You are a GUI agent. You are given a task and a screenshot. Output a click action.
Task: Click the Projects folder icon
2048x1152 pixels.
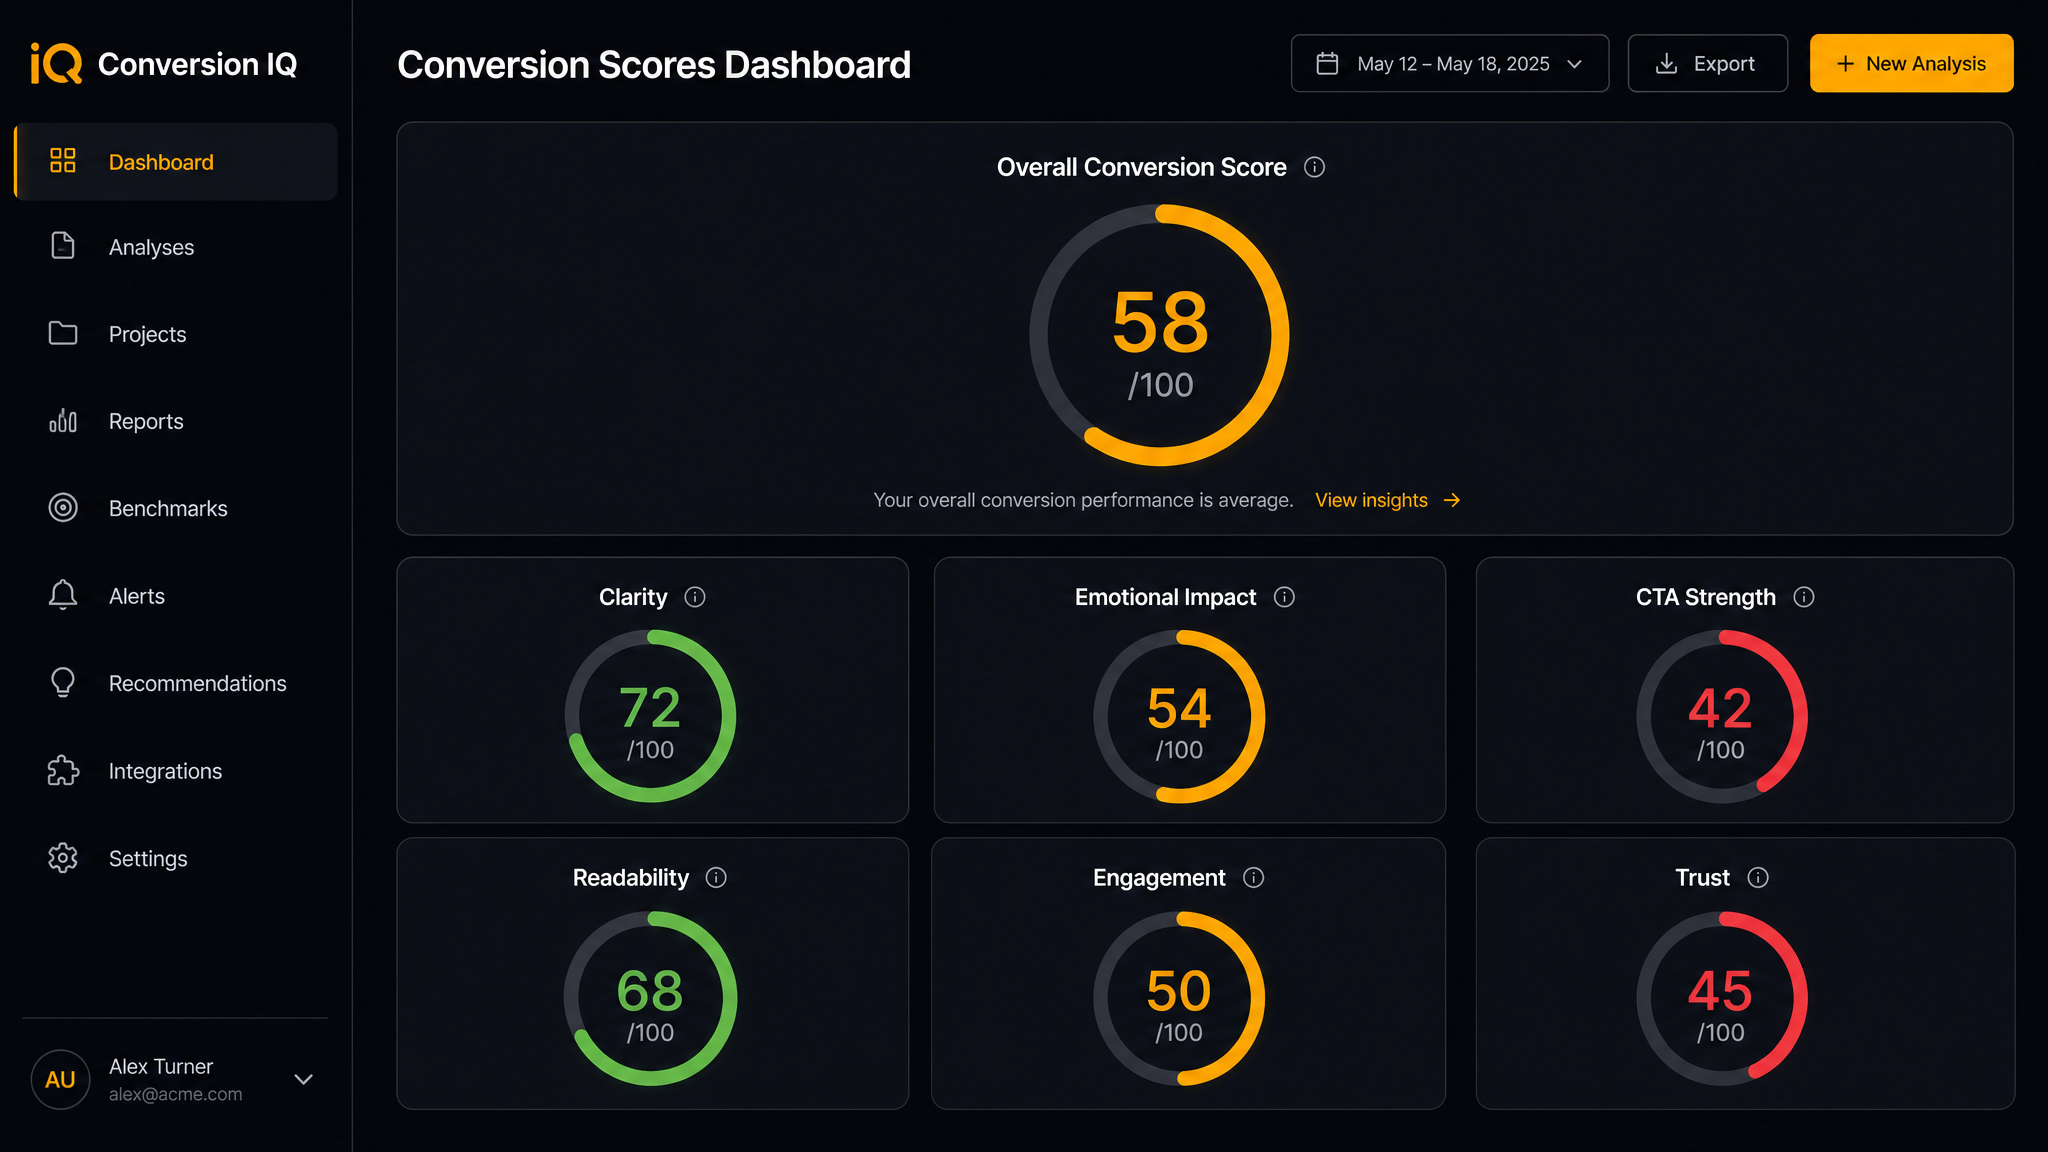pyautogui.click(x=63, y=333)
